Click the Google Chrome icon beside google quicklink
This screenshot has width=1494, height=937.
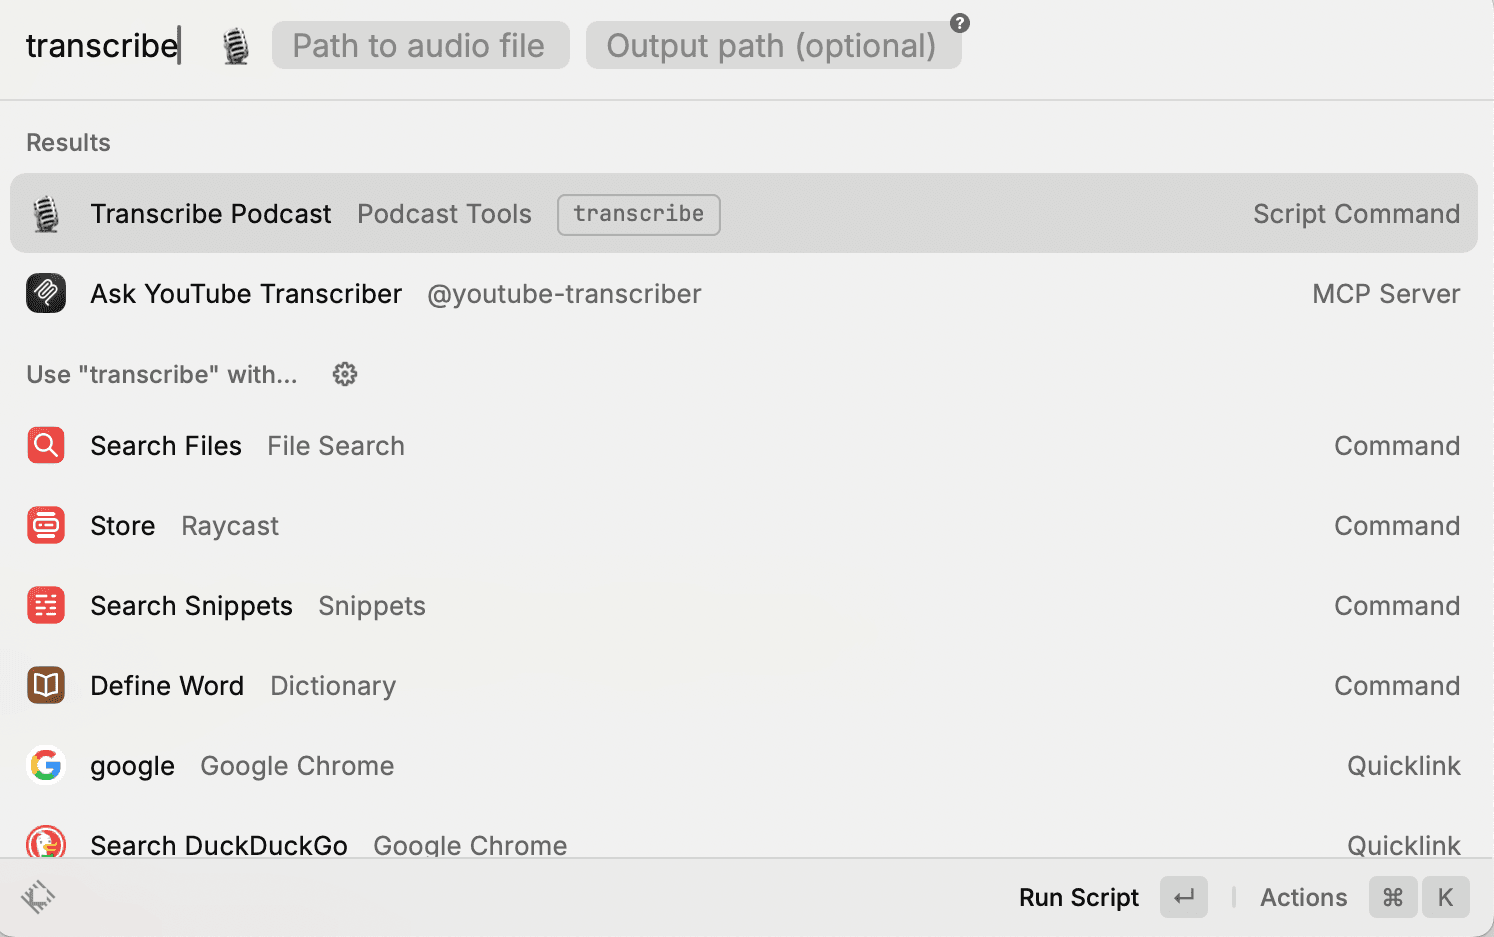point(46,765)
